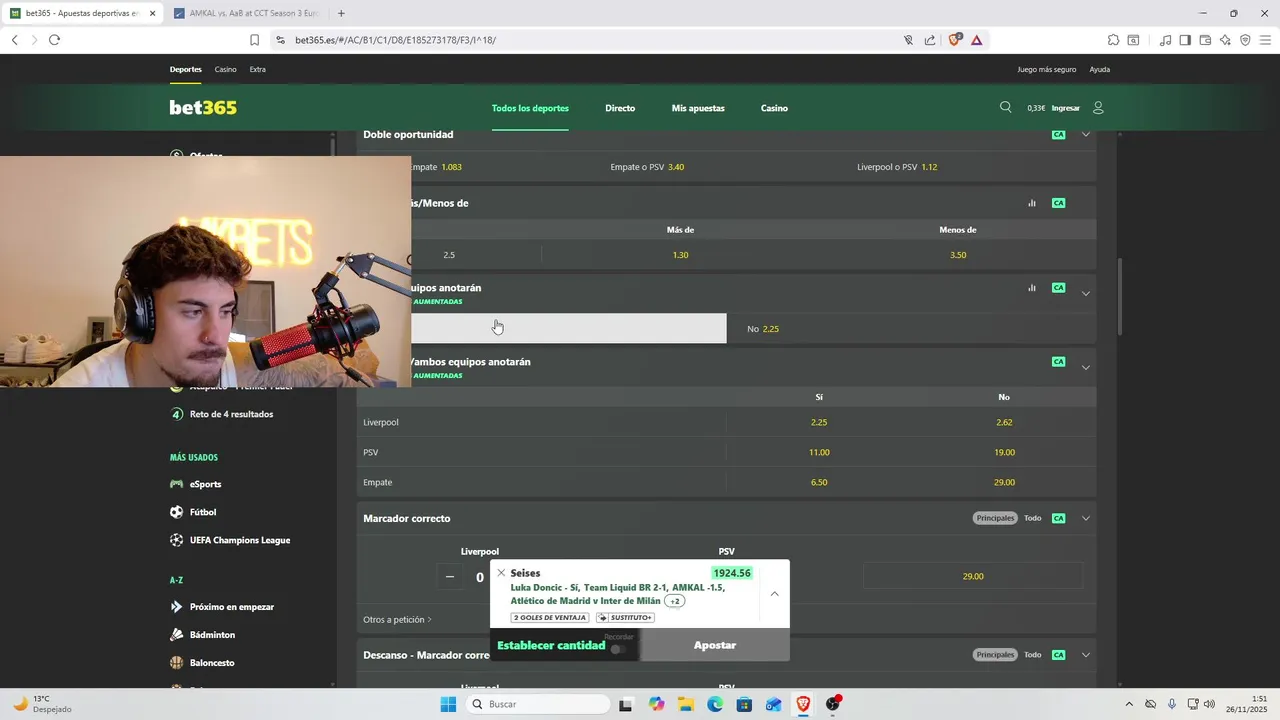This screenshot has height=720, width=1280.
Task: Open eSports in the sidebar
Action: 206,484
